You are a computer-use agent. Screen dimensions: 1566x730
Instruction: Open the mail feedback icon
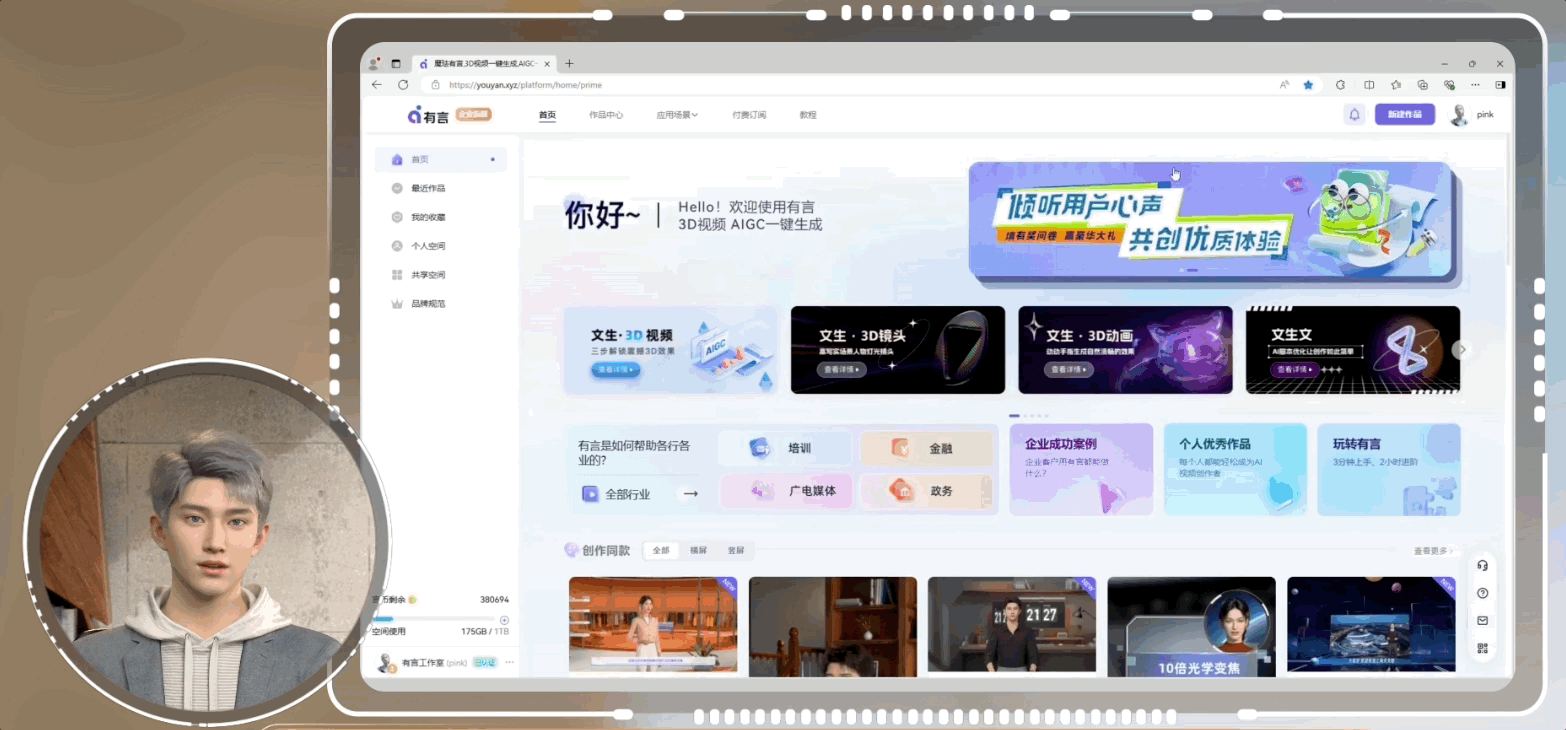(1482, 621)
